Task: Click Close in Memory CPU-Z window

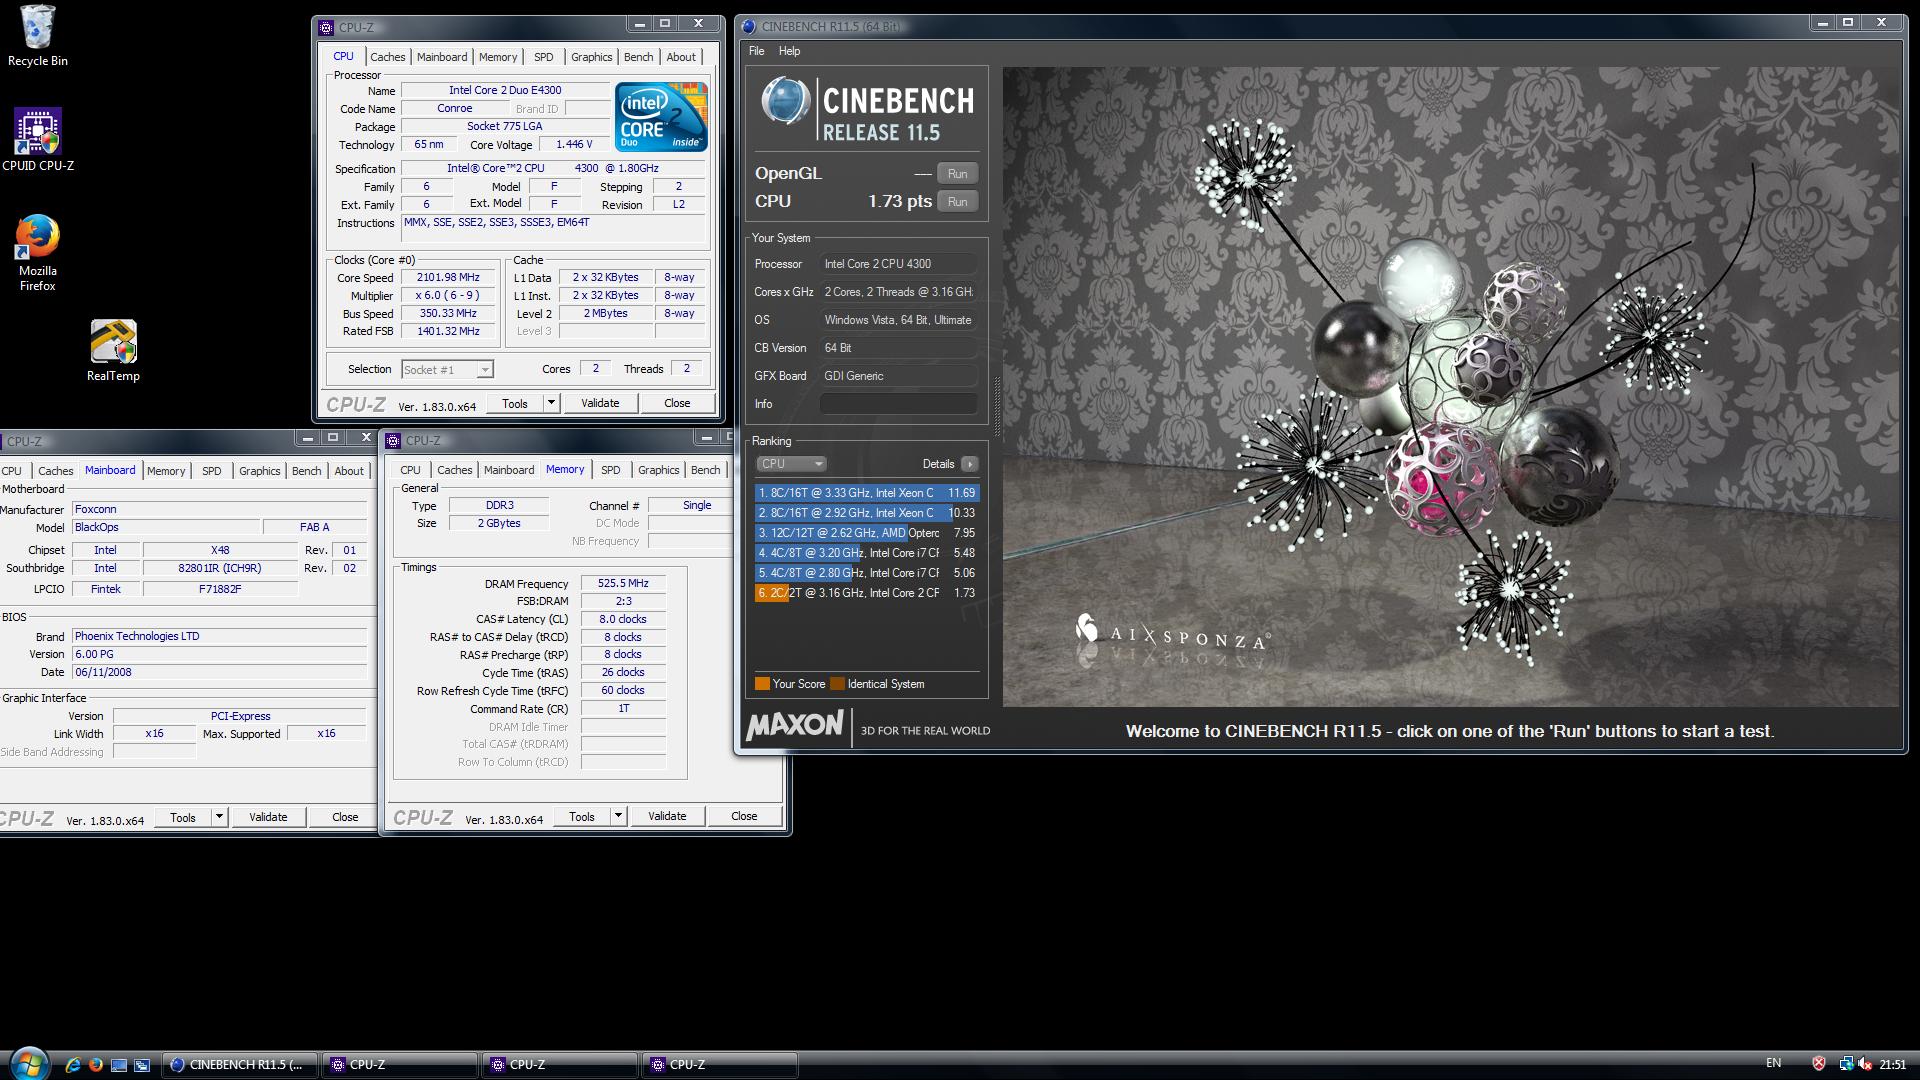Action: coord(744,816)
